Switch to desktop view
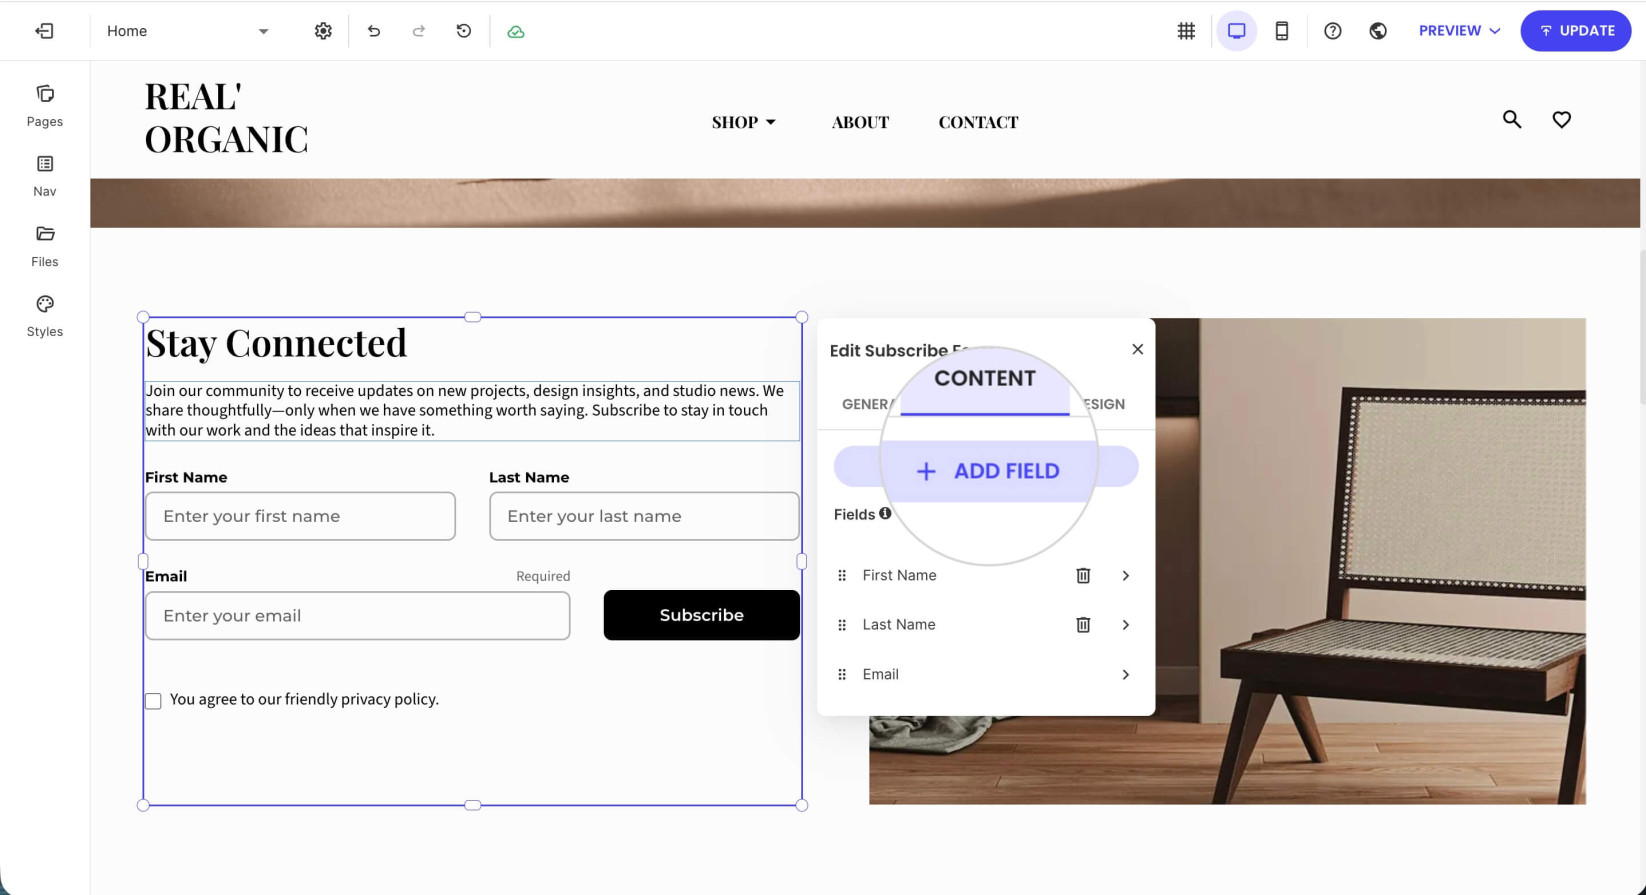This screenshot has width=1646, height=895. (x=1237, y=31)
